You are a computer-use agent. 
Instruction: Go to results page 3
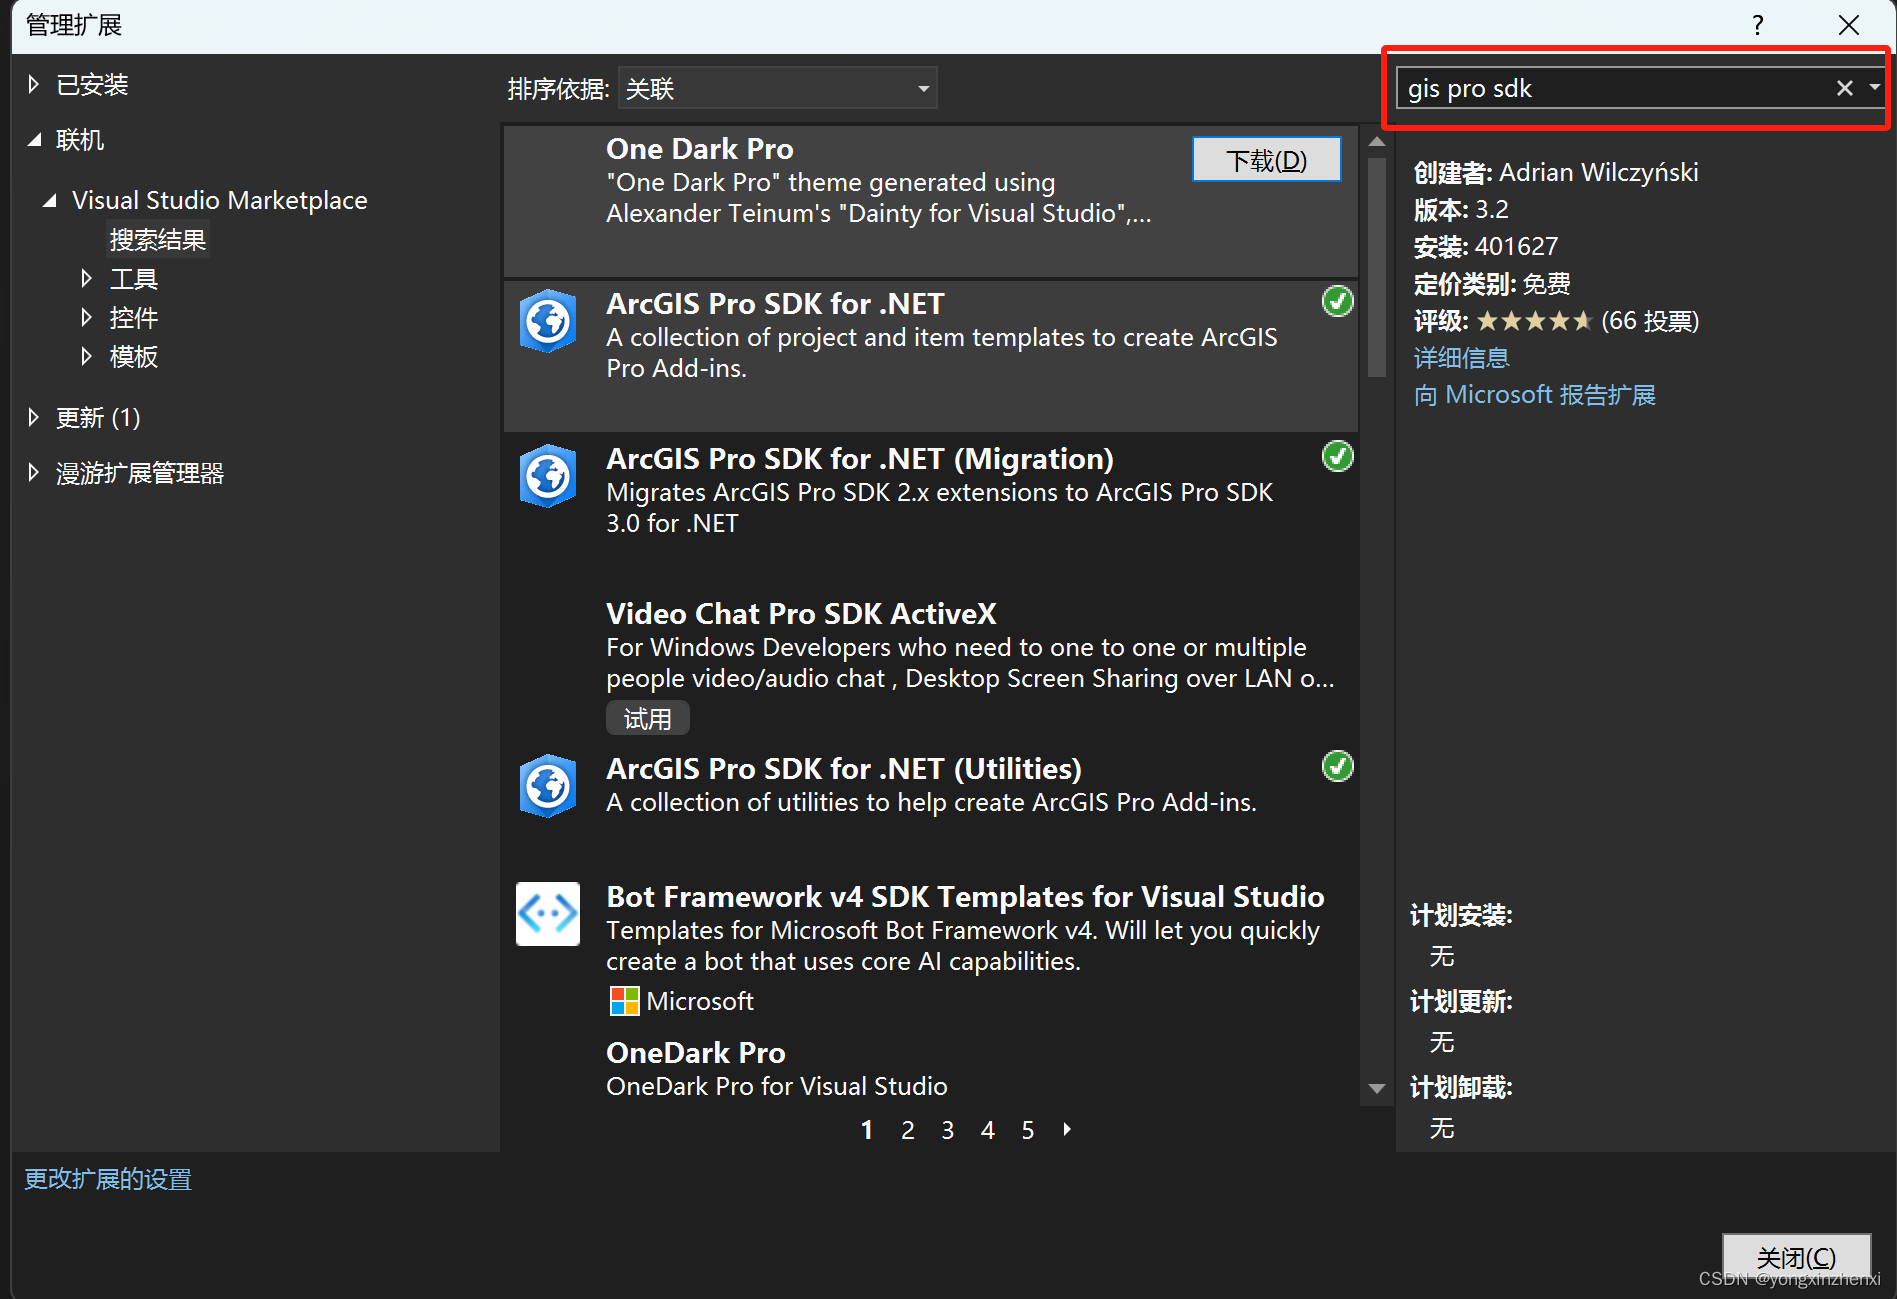[947, 1130]
